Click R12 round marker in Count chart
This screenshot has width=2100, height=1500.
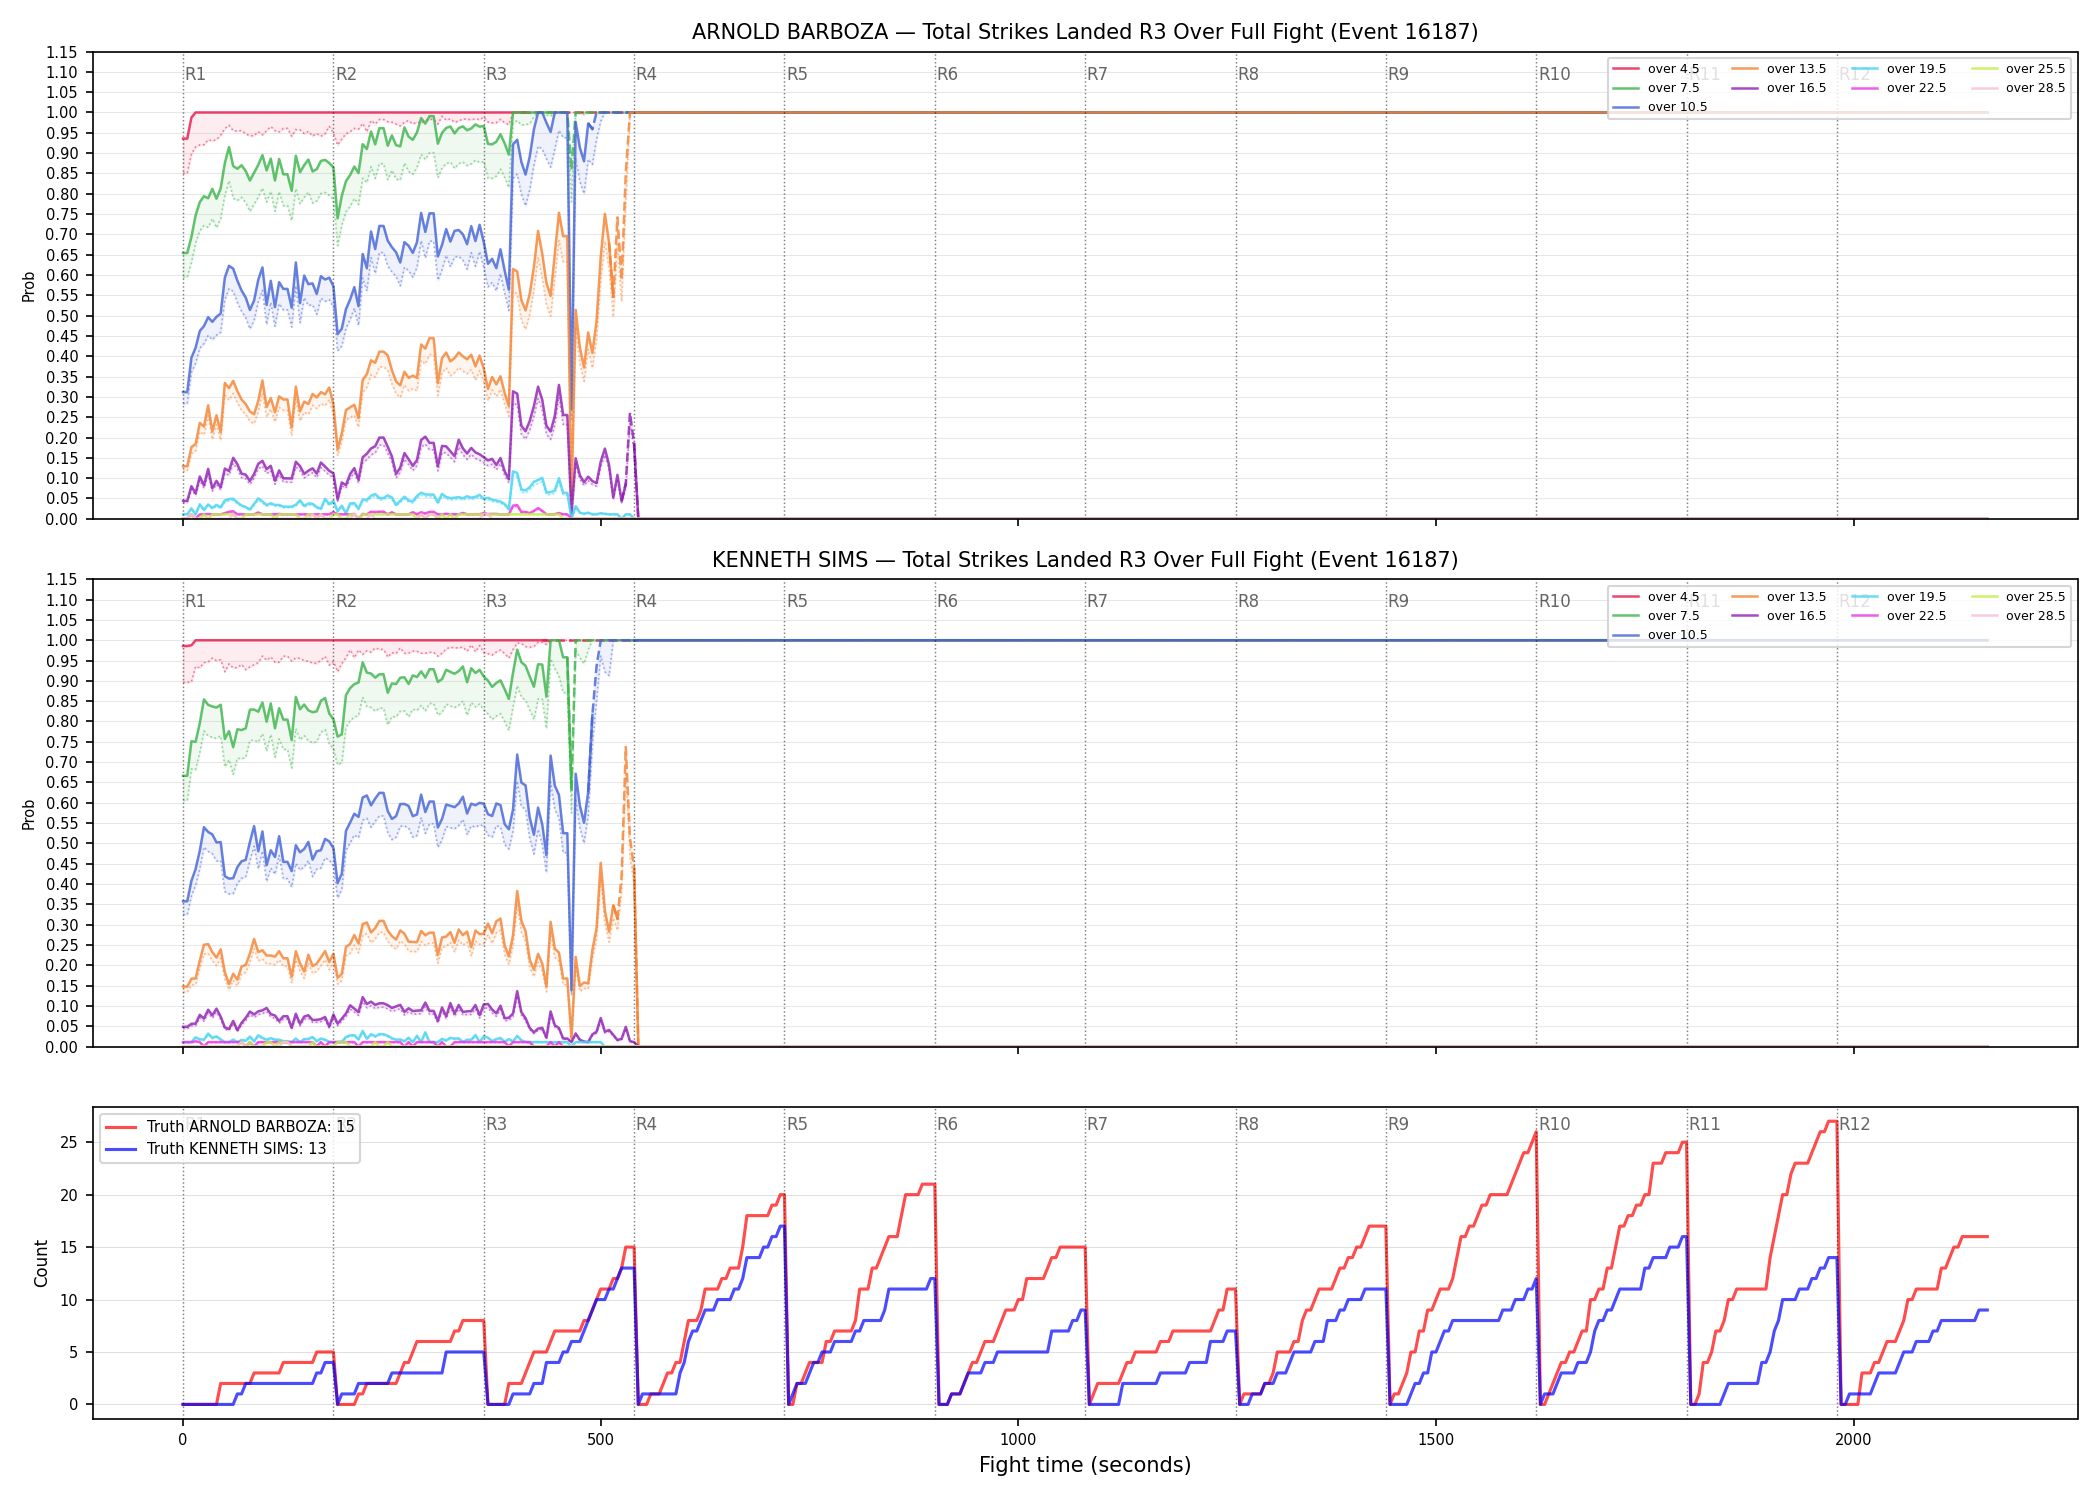[1854, 1124]
